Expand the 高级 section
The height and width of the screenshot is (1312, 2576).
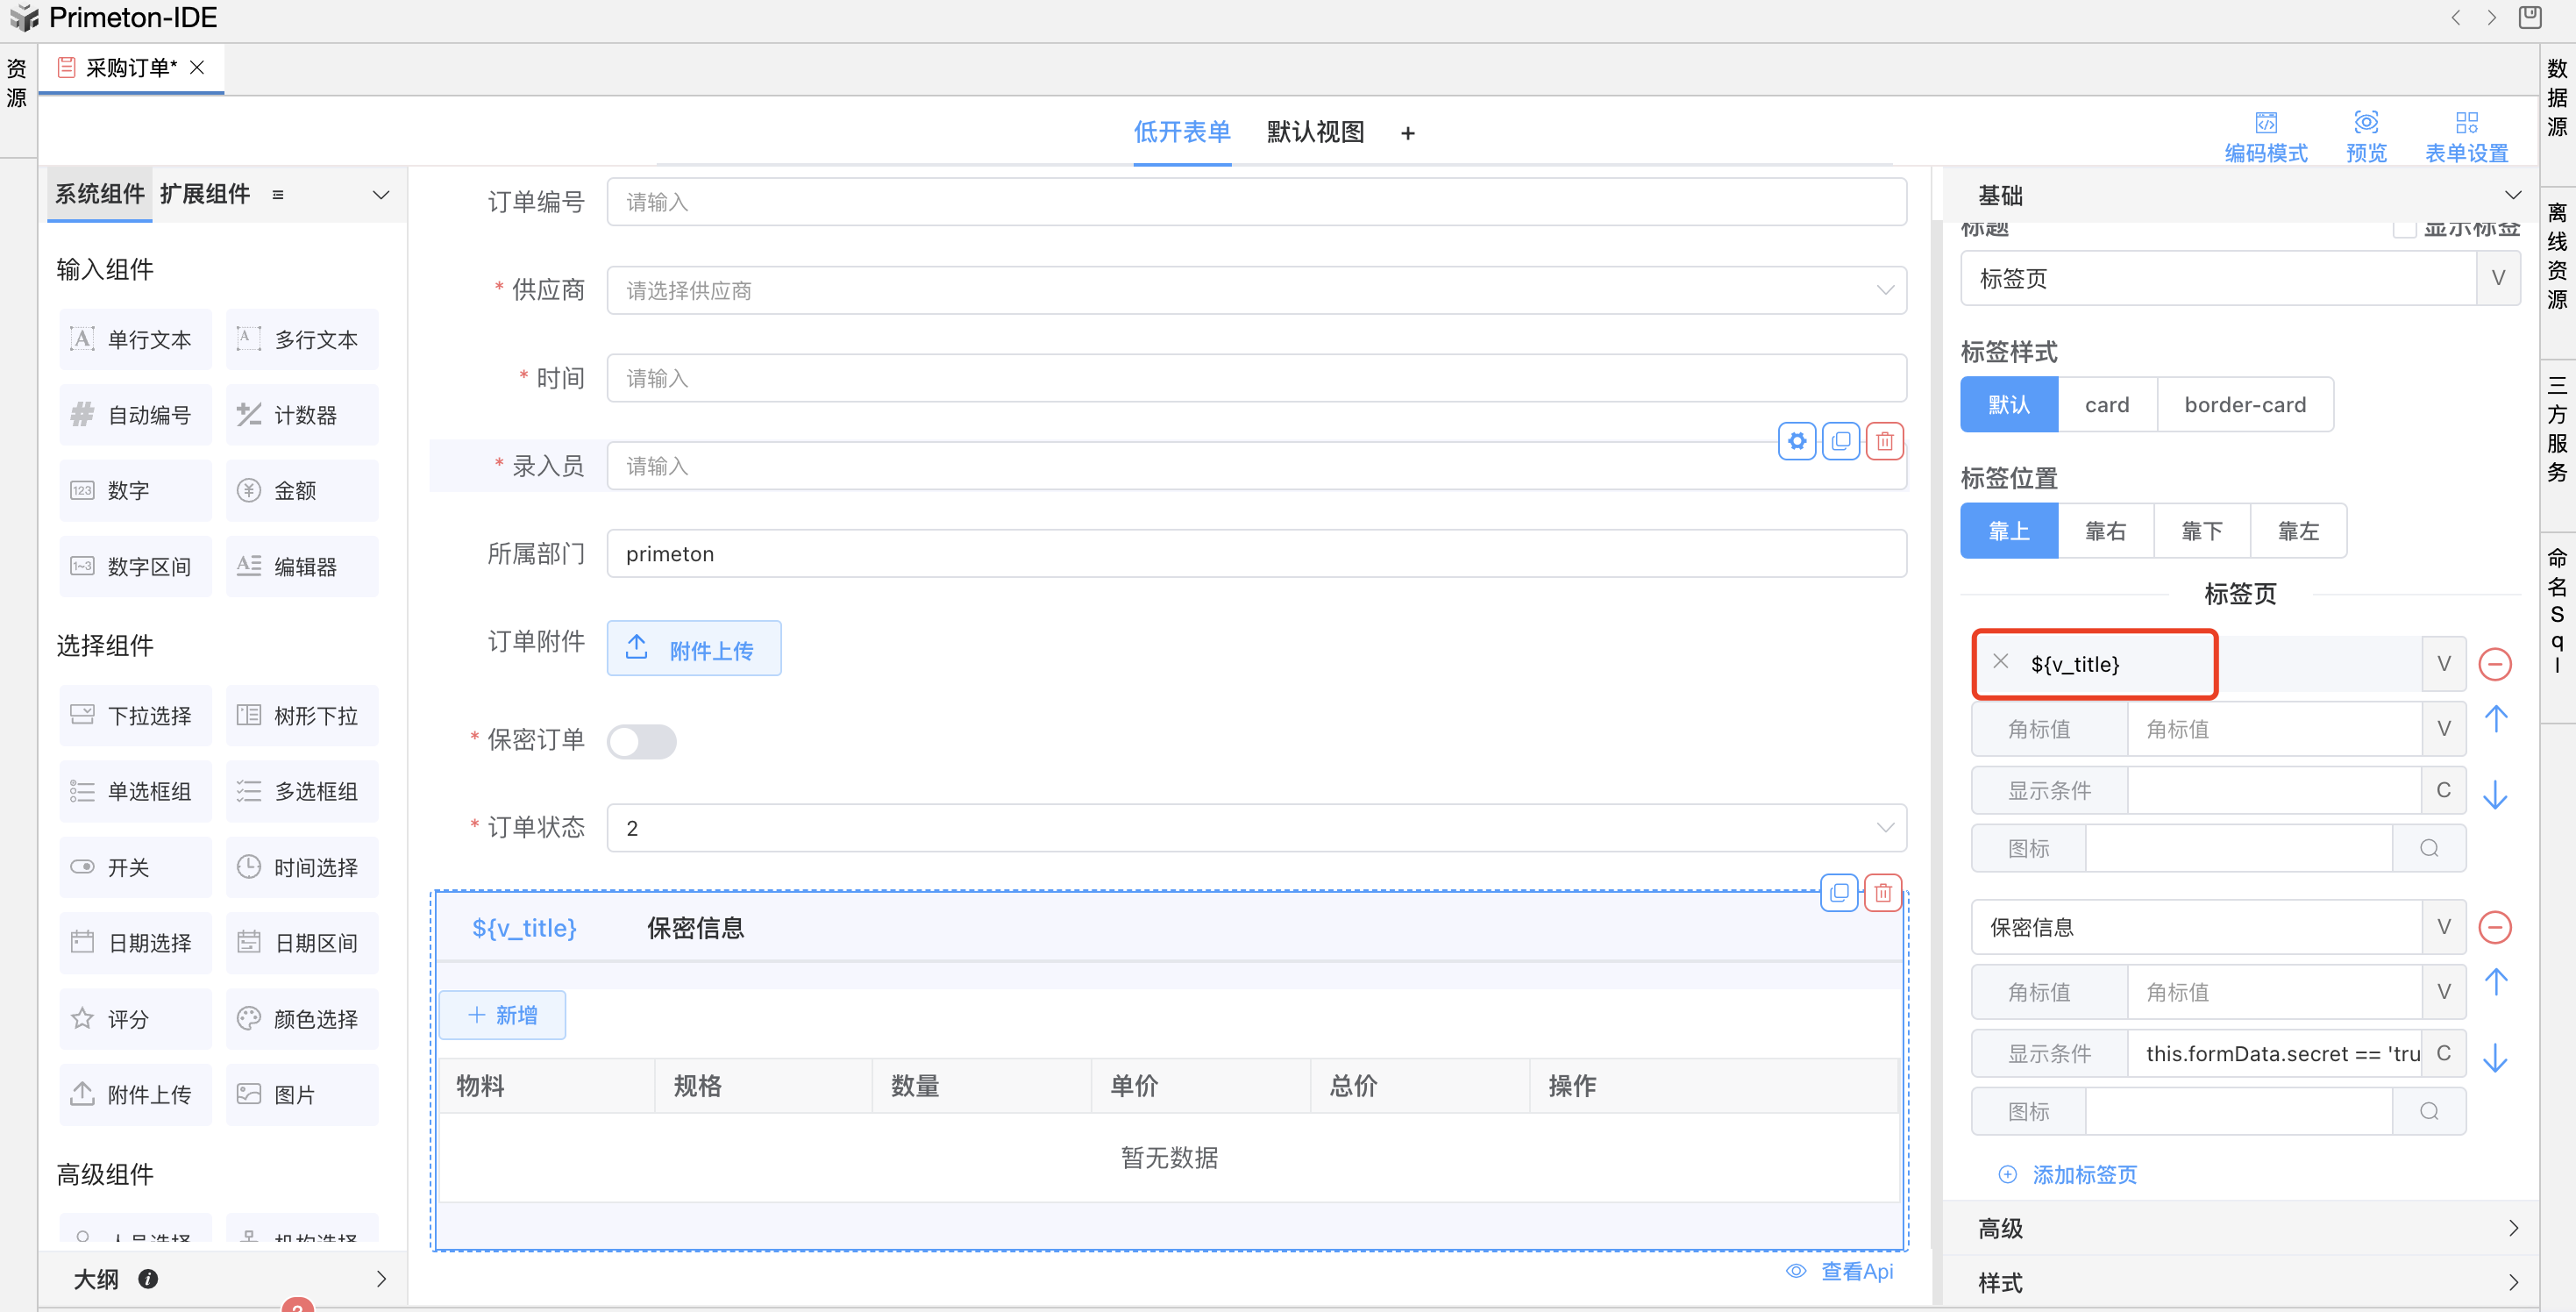pos(2240,1228)
